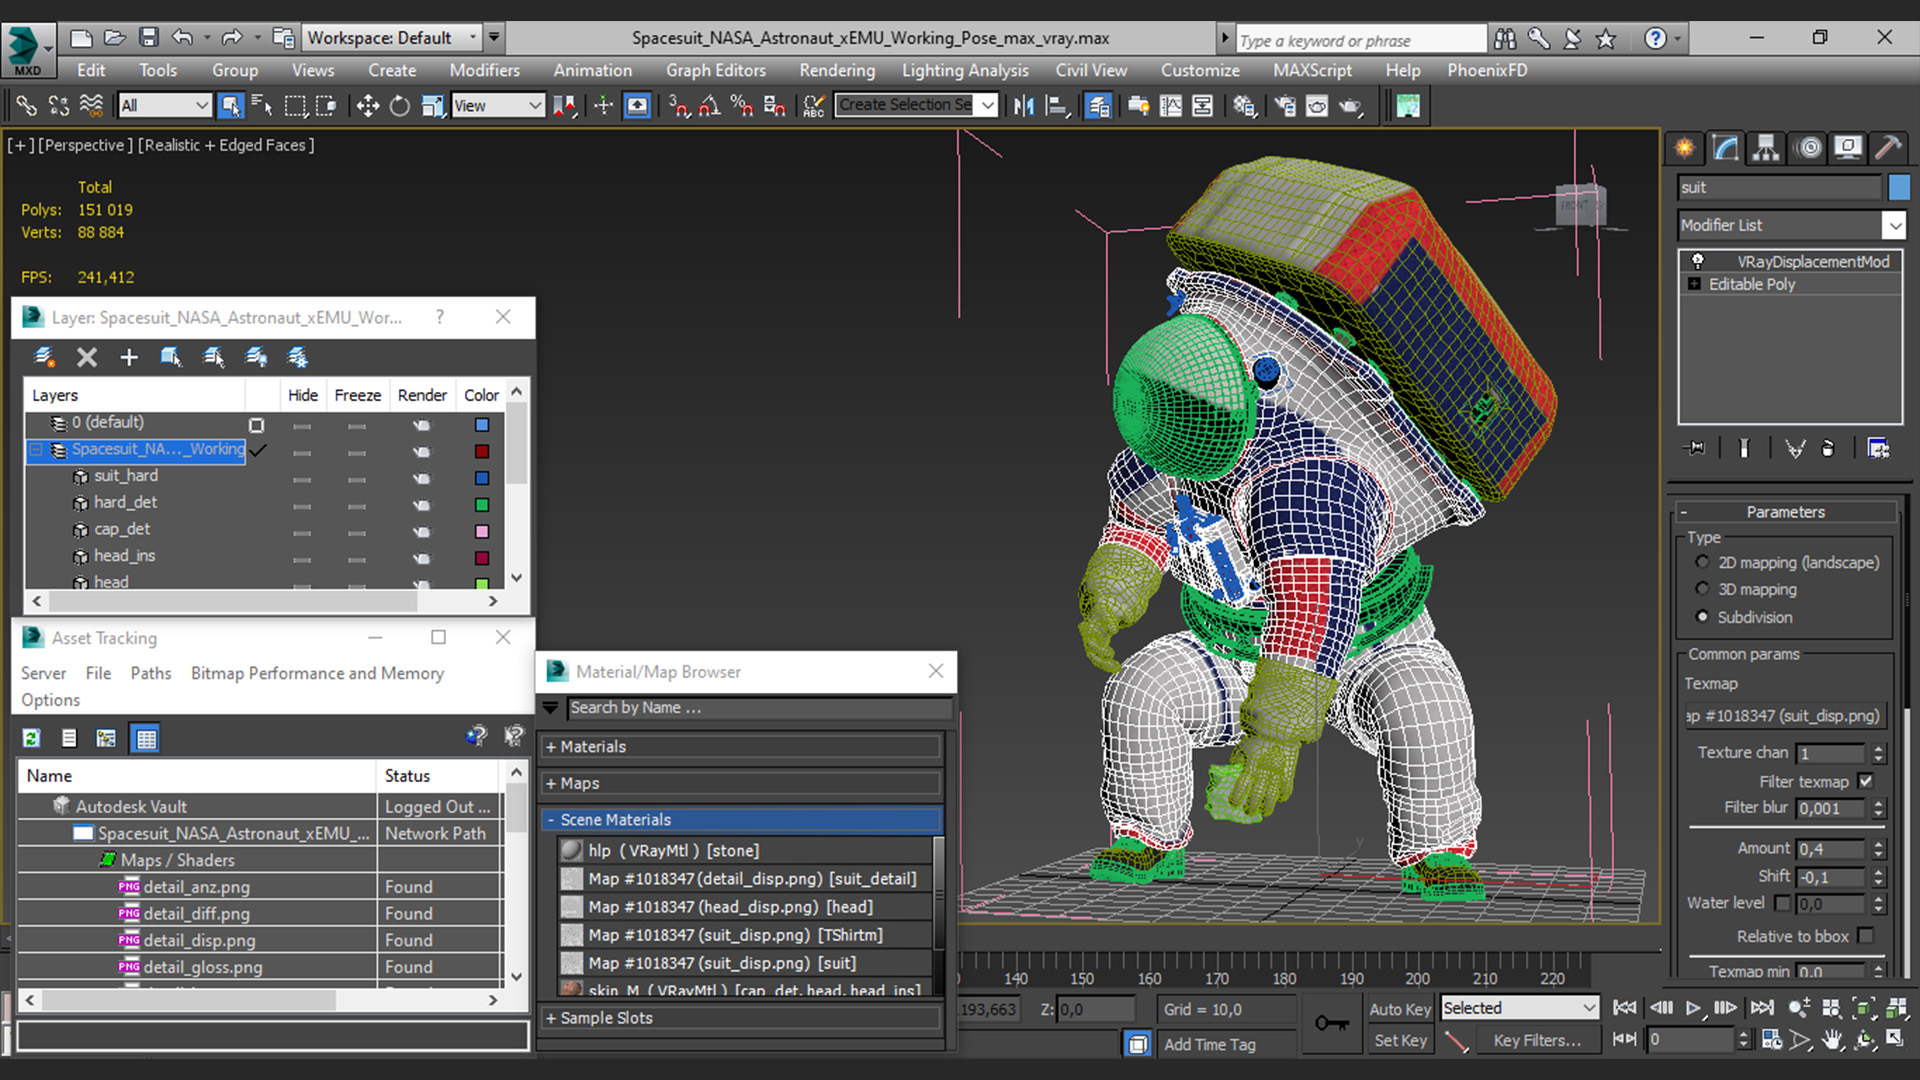Open the Motion command panel tab

coord(1808,148)
